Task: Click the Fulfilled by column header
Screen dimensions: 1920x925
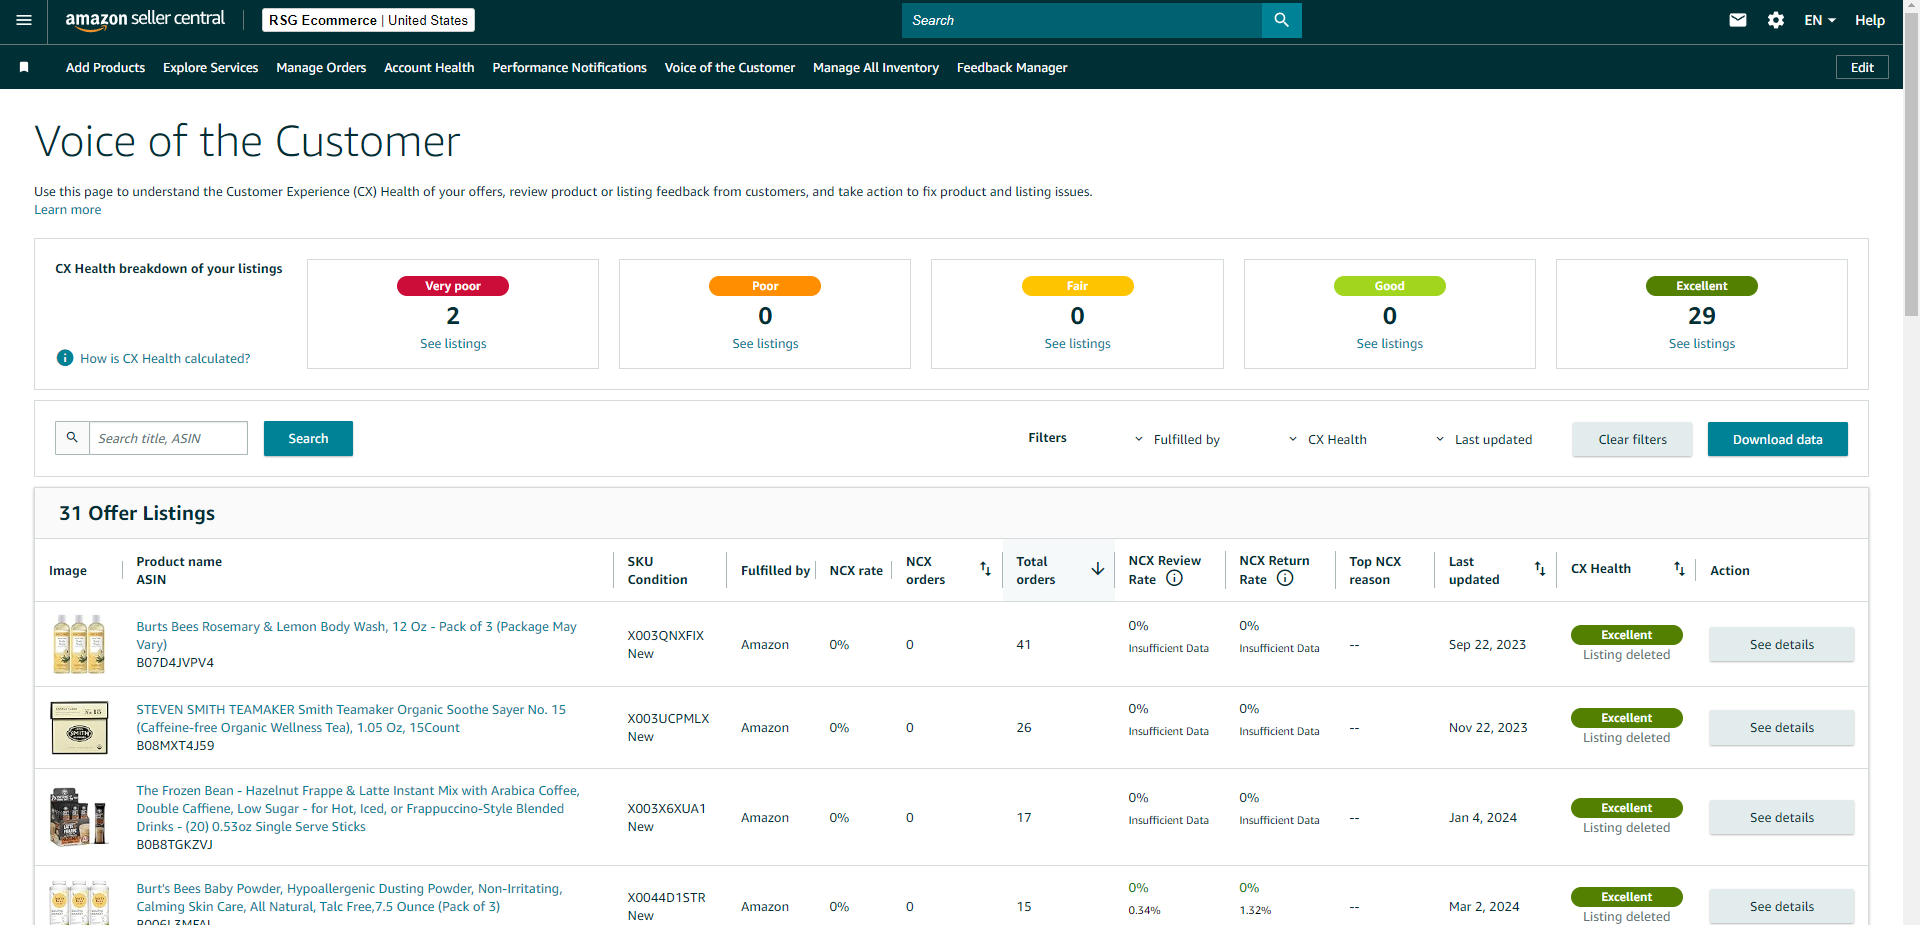Action: 775,570
